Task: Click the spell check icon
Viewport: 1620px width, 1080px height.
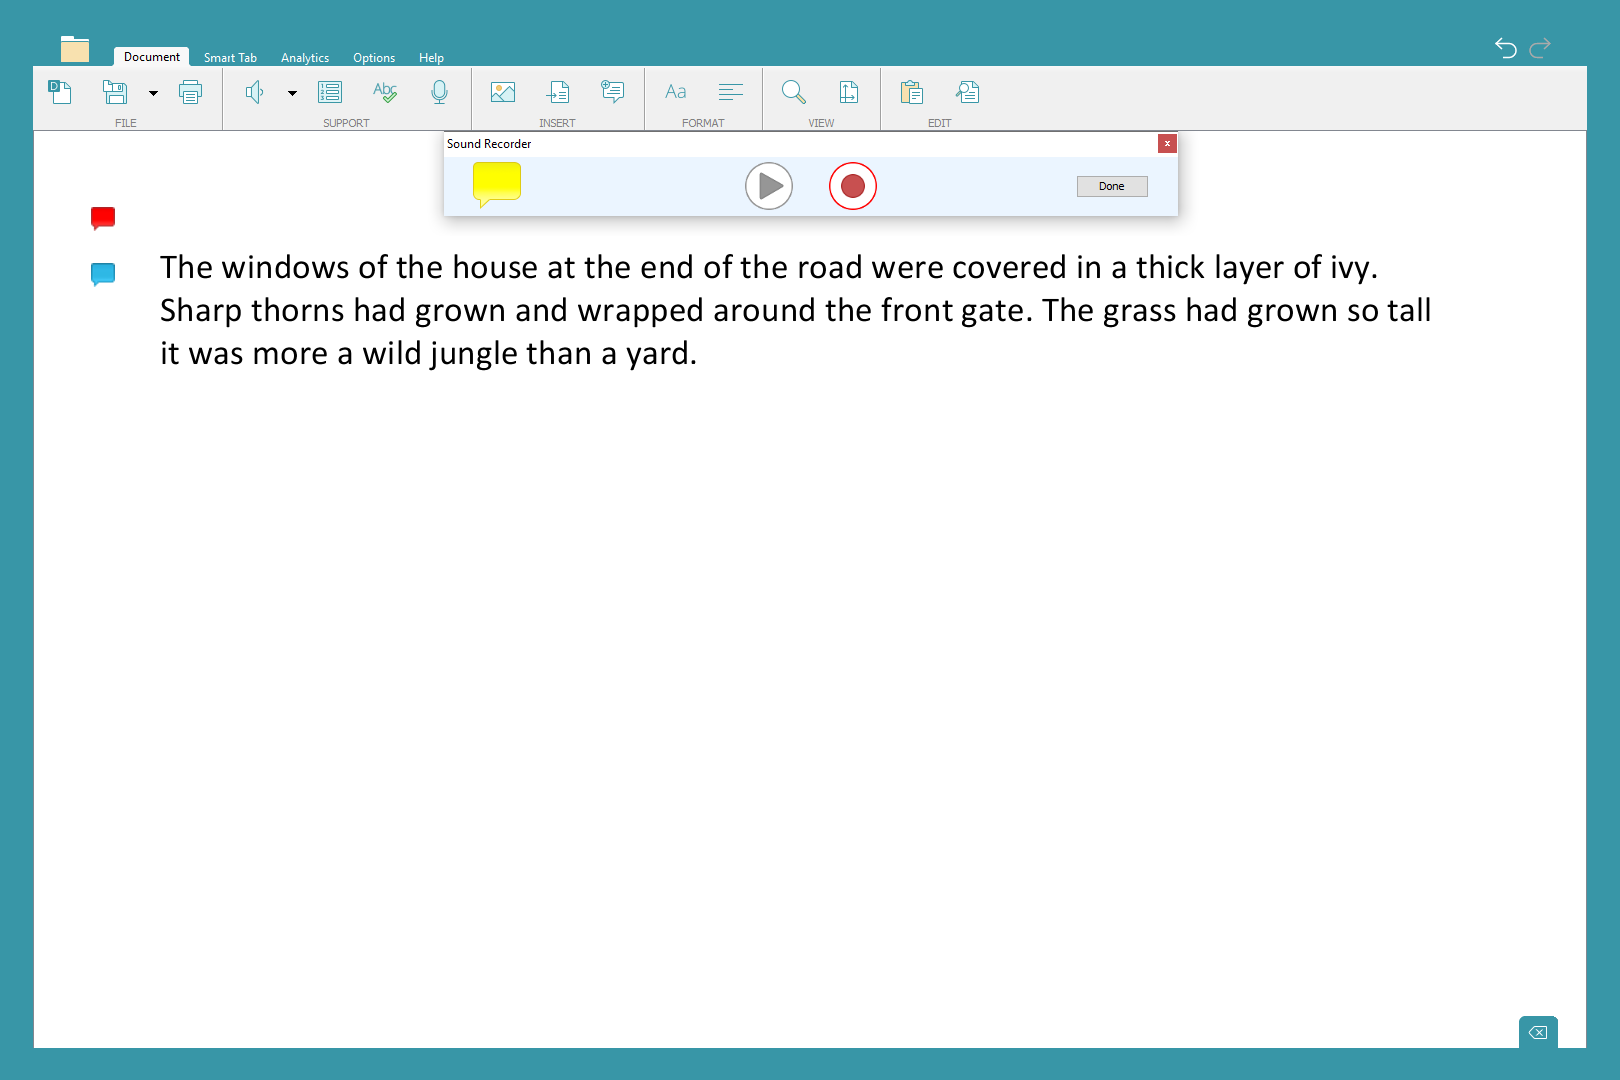Action: point(385,93)
